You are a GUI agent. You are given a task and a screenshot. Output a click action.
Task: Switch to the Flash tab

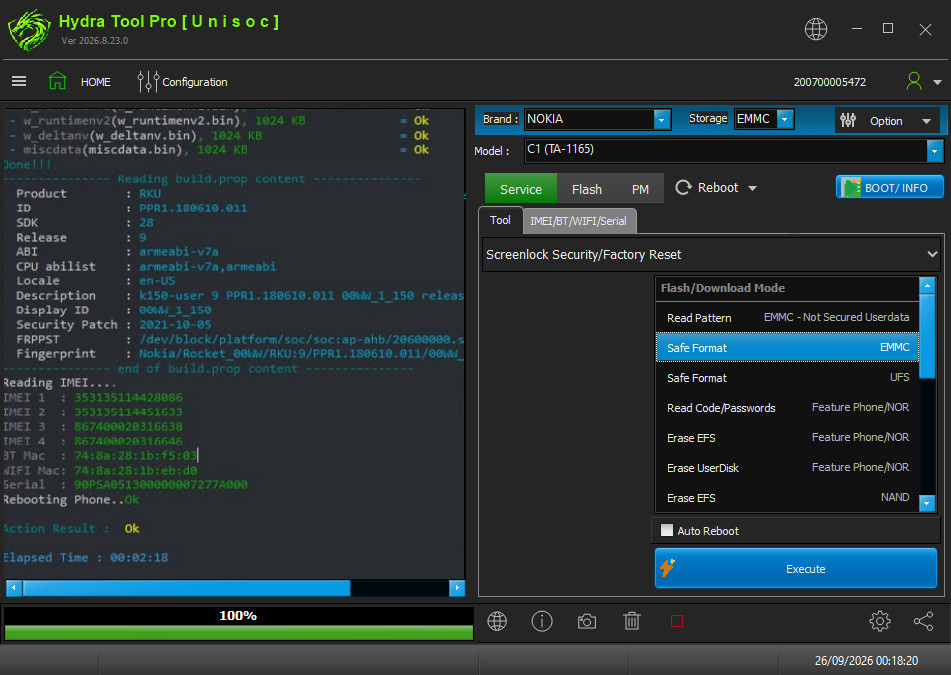coord(586,189)
